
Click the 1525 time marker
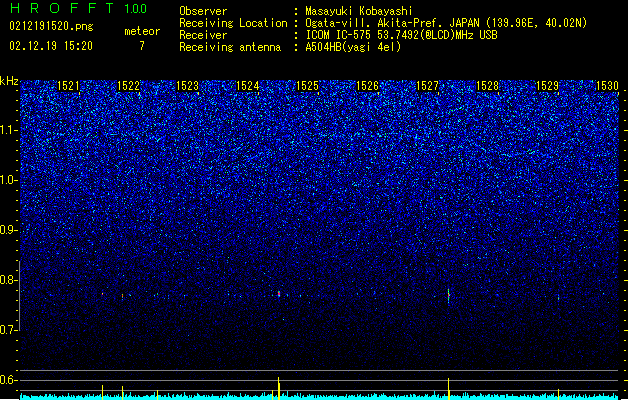pyautogui.click(x=307, y=86)
